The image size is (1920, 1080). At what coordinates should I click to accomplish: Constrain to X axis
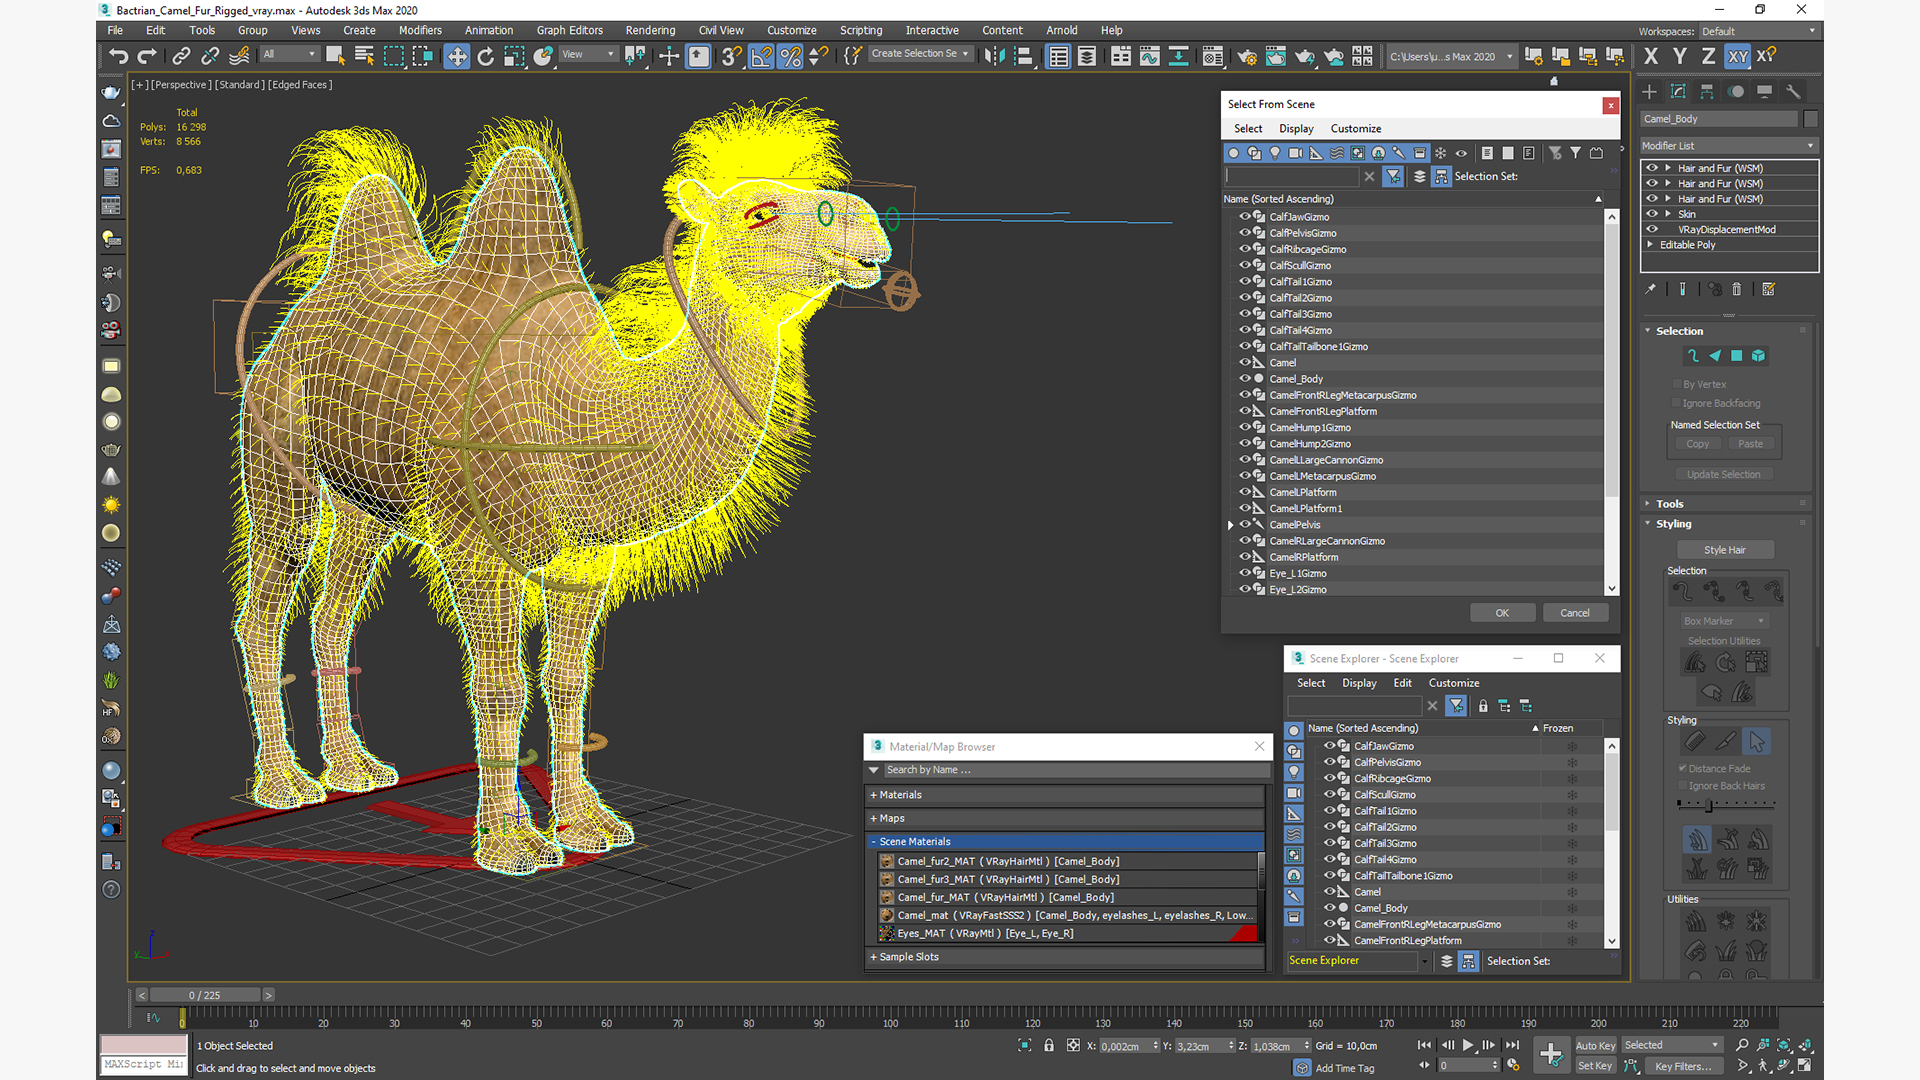pos(1651,56)
